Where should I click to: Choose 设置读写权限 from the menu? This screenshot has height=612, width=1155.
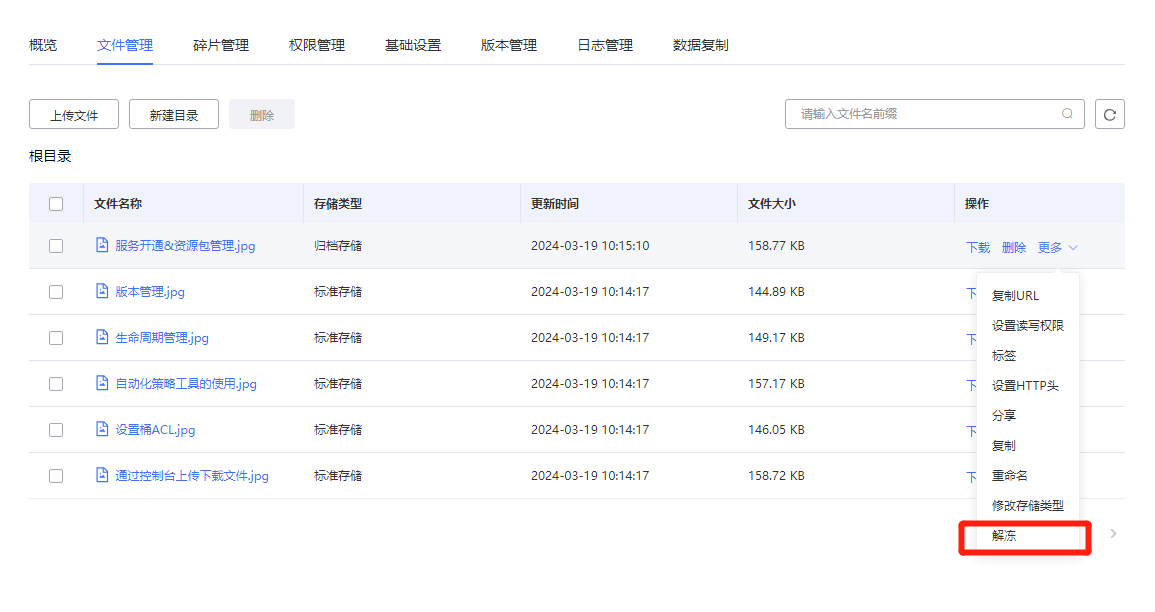1028,326
